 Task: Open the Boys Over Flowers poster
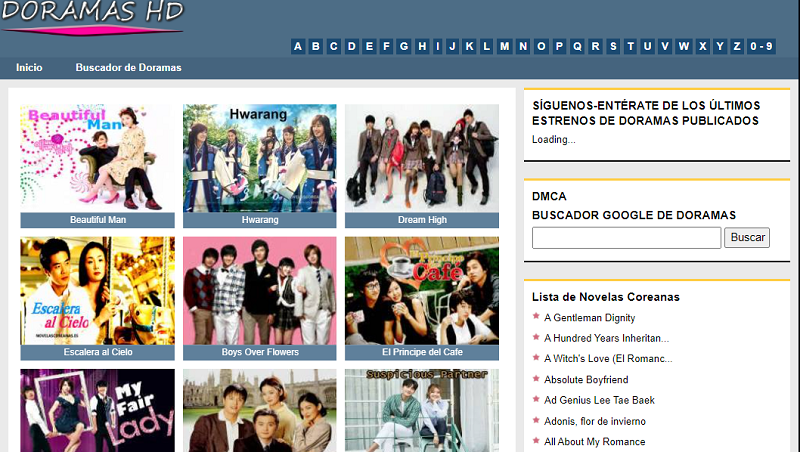click(260, 291)
